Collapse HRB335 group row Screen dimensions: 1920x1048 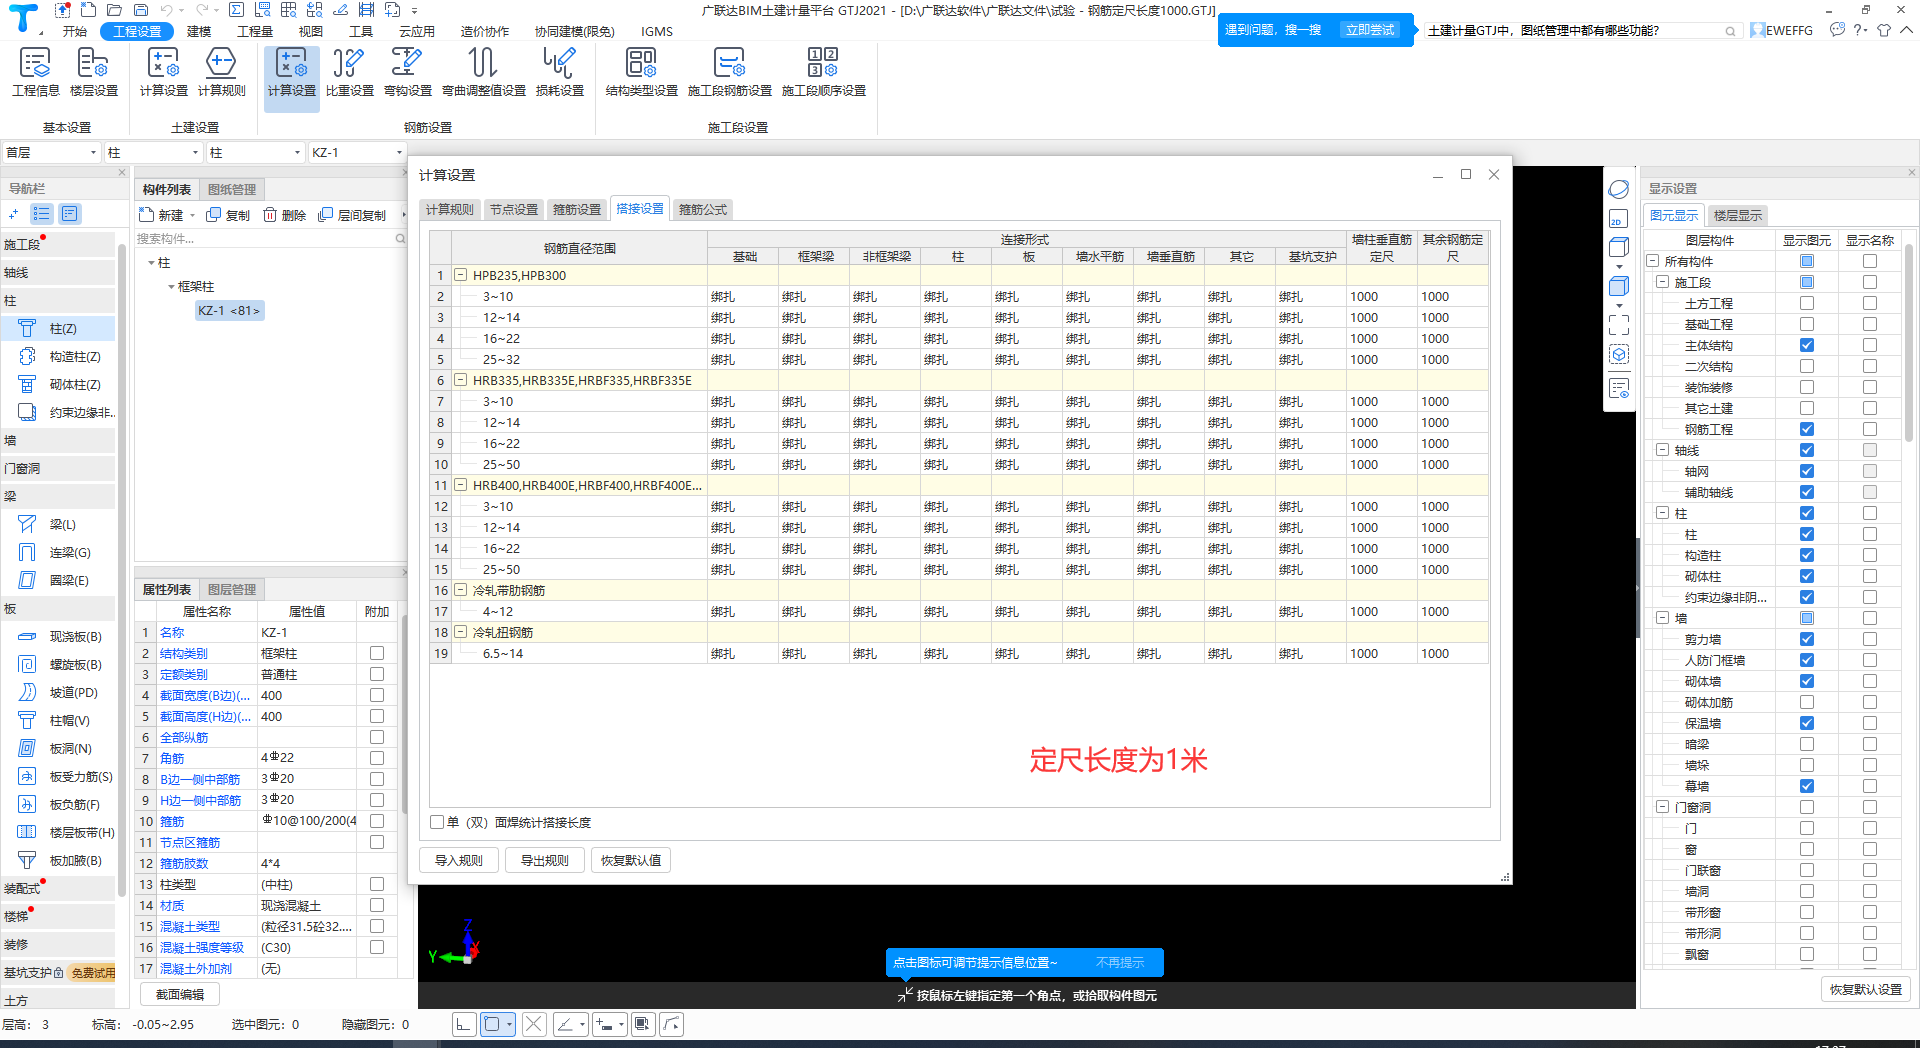[x=461, y=380]
